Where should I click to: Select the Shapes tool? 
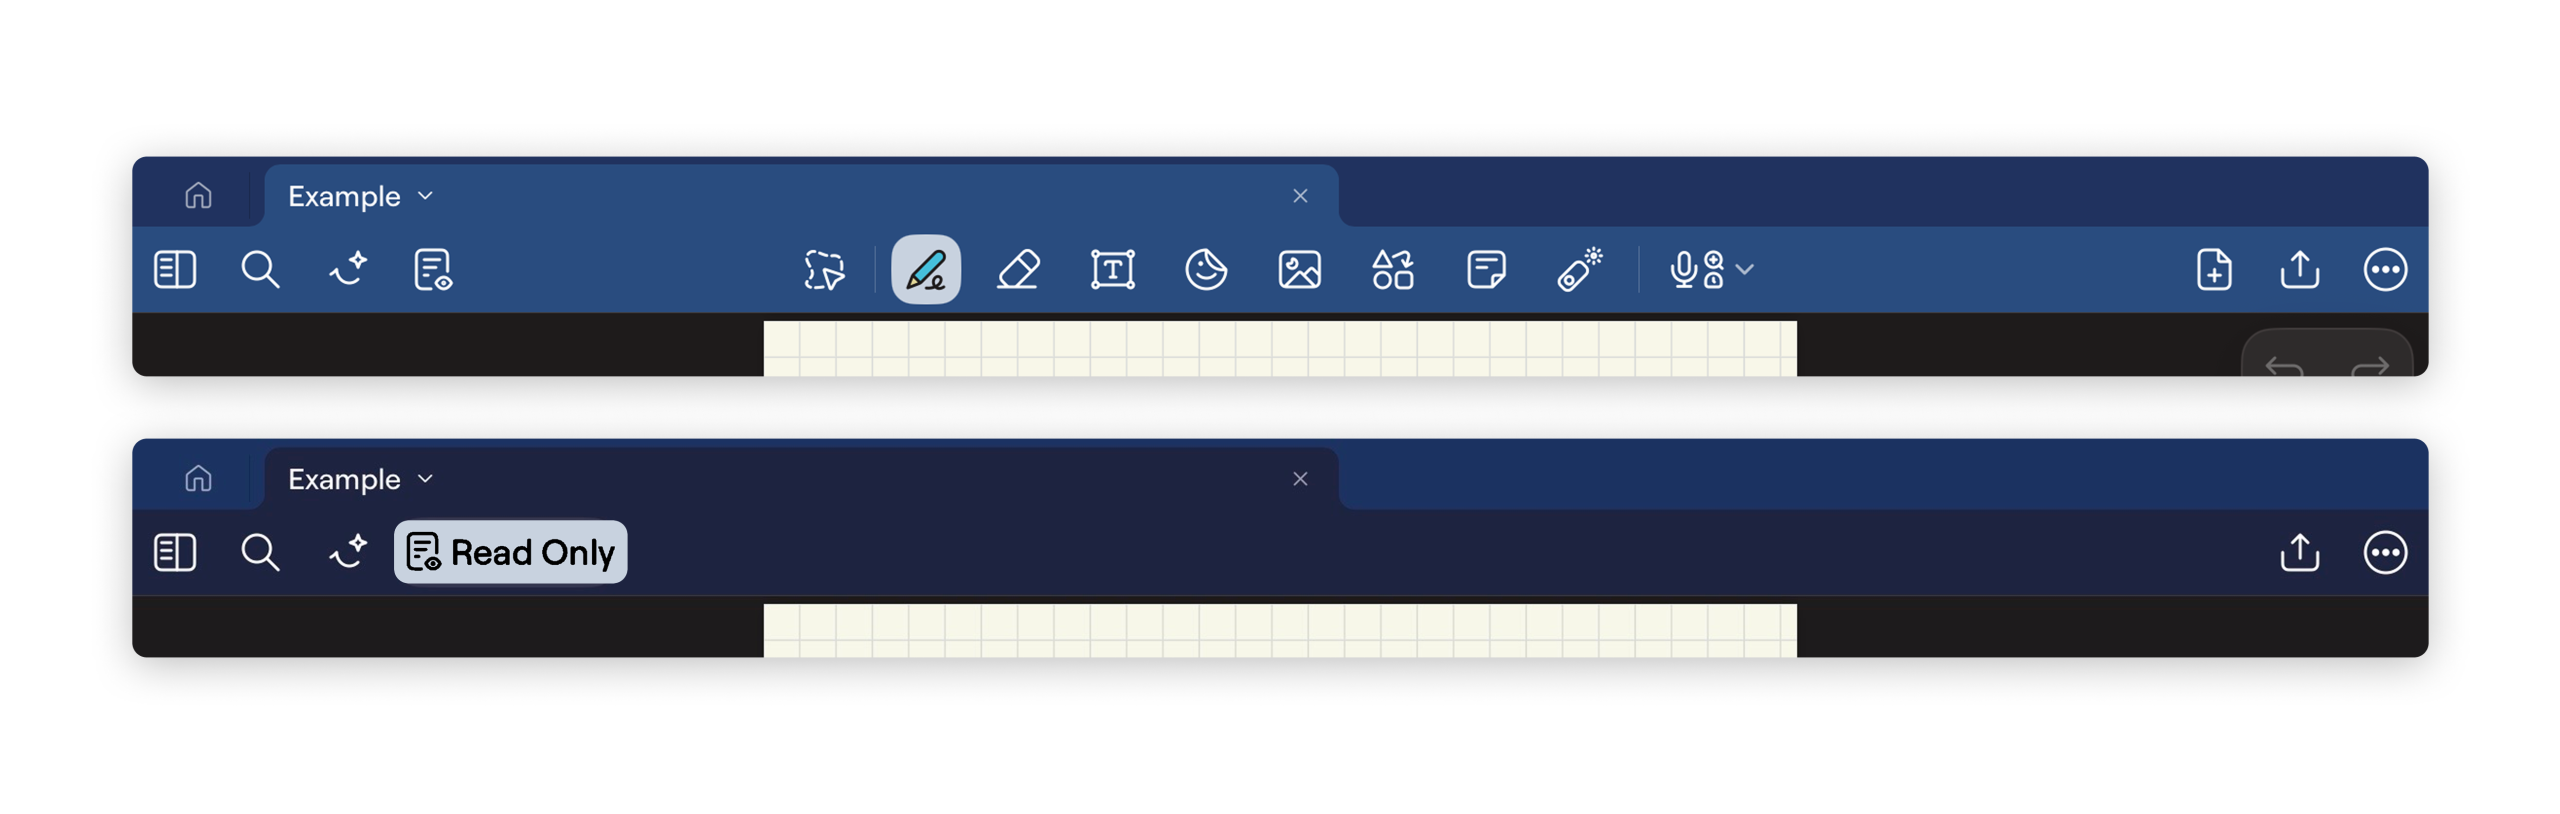tap(1392, 269)
